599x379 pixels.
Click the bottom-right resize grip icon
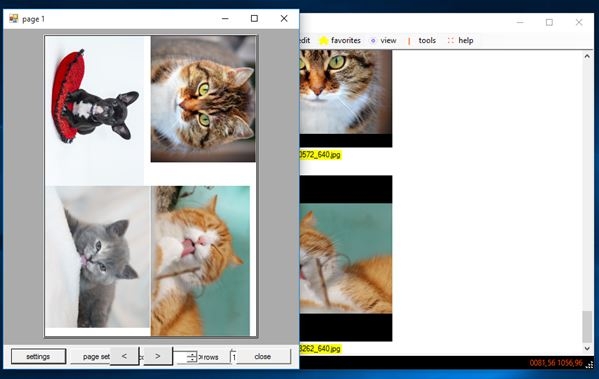[x=589, y=365]
